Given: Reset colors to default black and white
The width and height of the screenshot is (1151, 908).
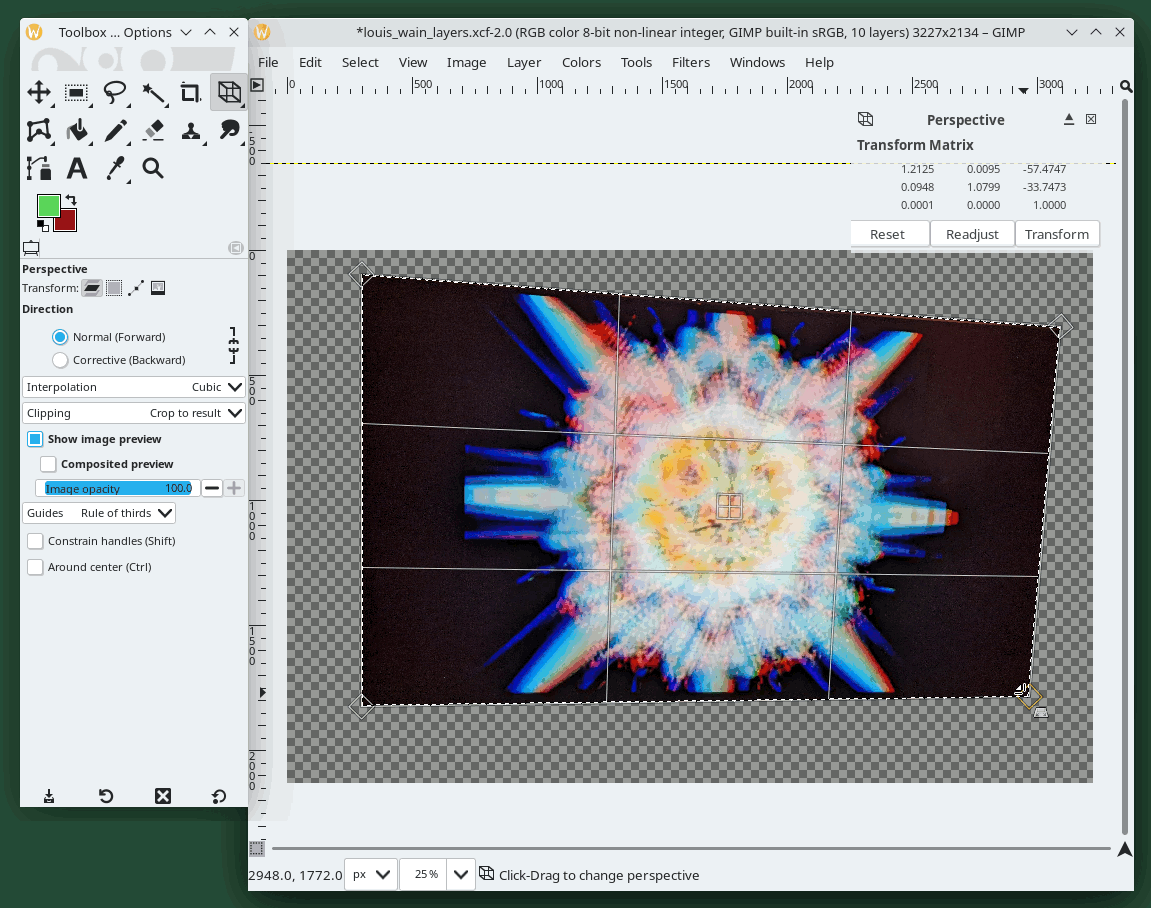Looking at the screenshot, I should point(42,225).
